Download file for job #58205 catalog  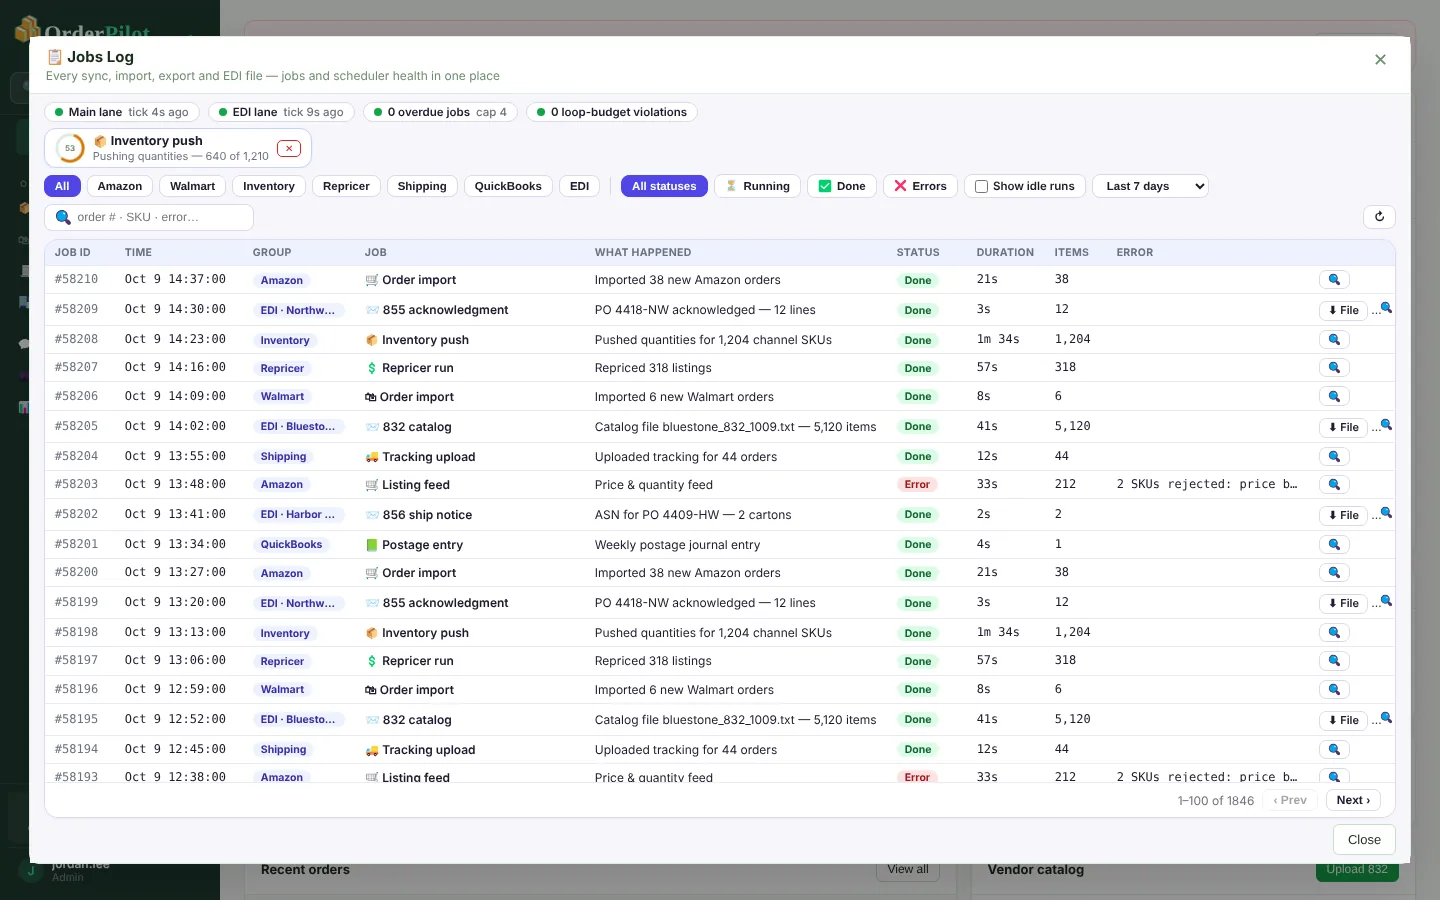pyautogui.click(x=1343, y=428)
